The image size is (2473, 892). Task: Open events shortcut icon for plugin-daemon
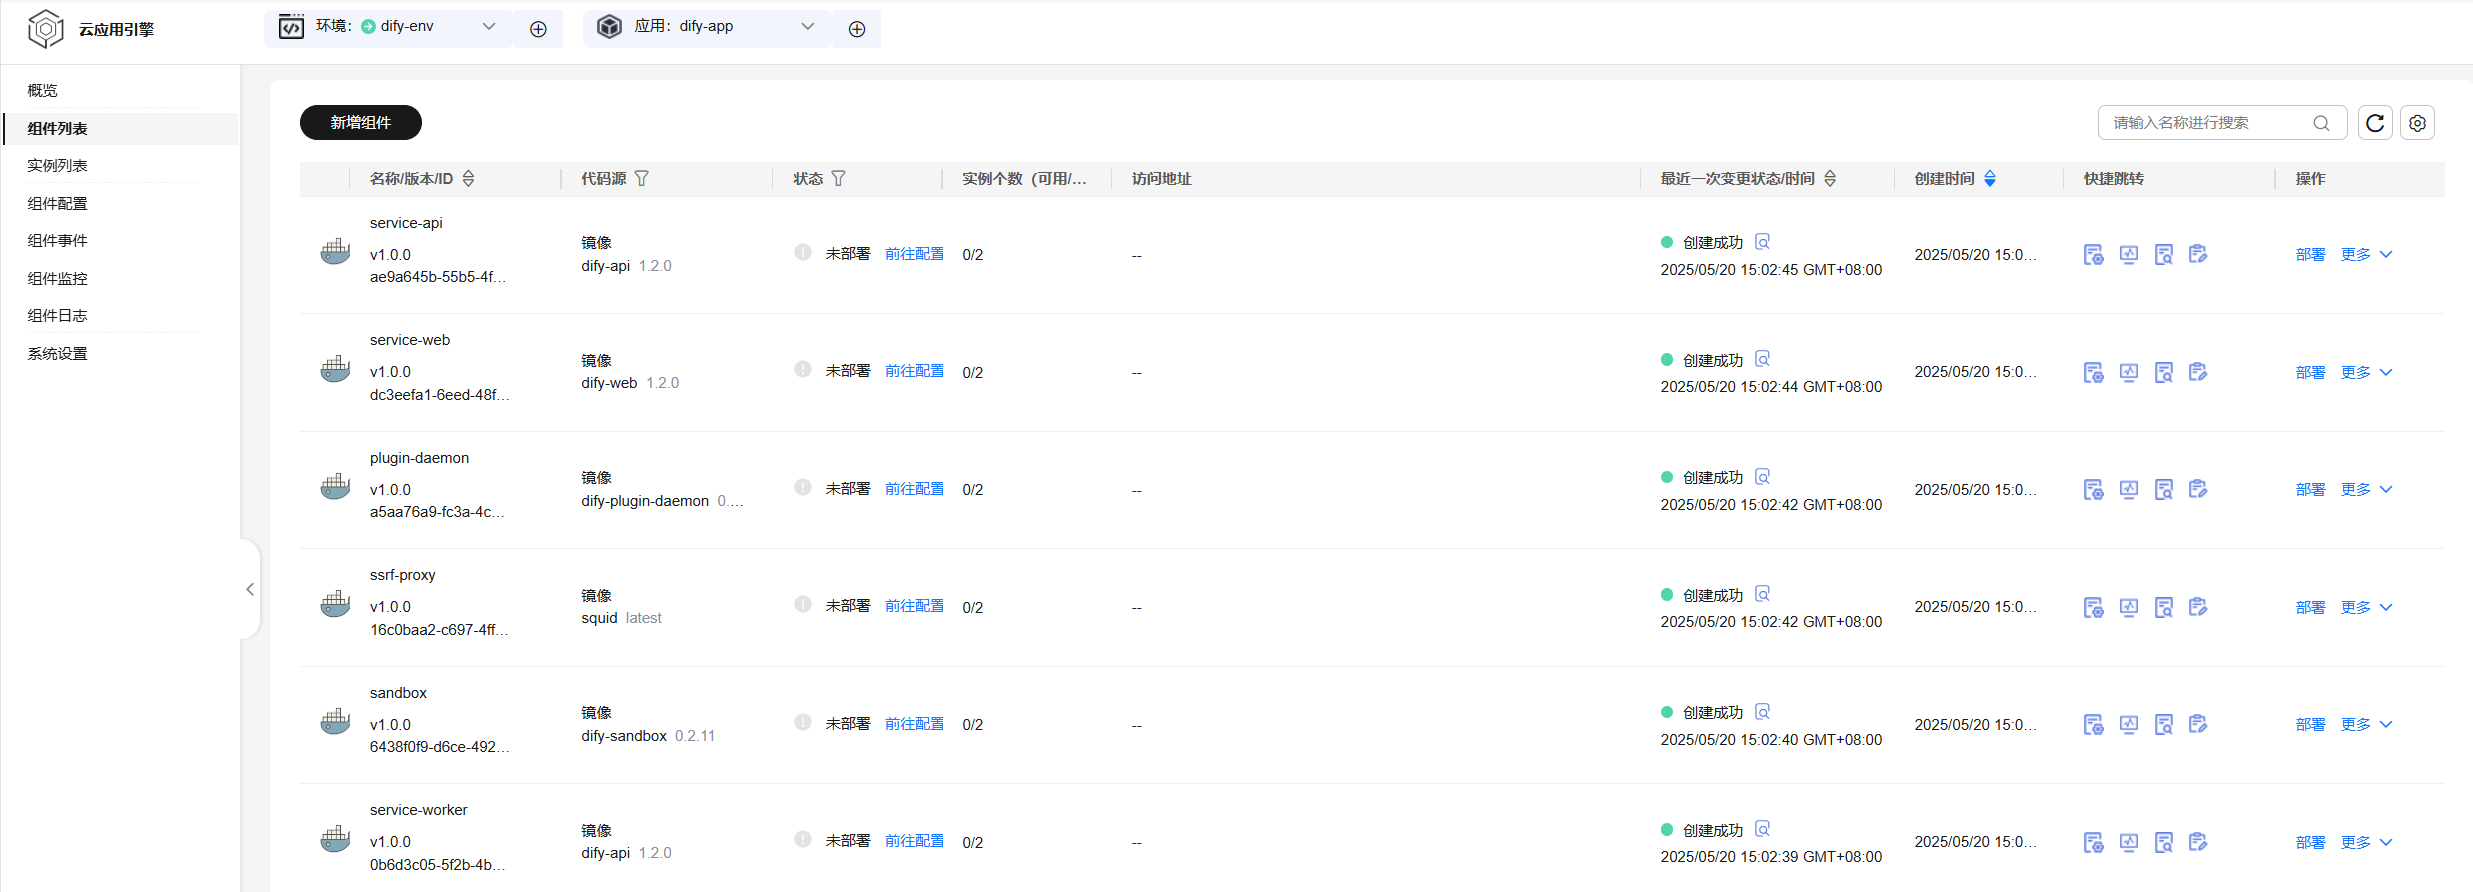(x=2198, y=489)
